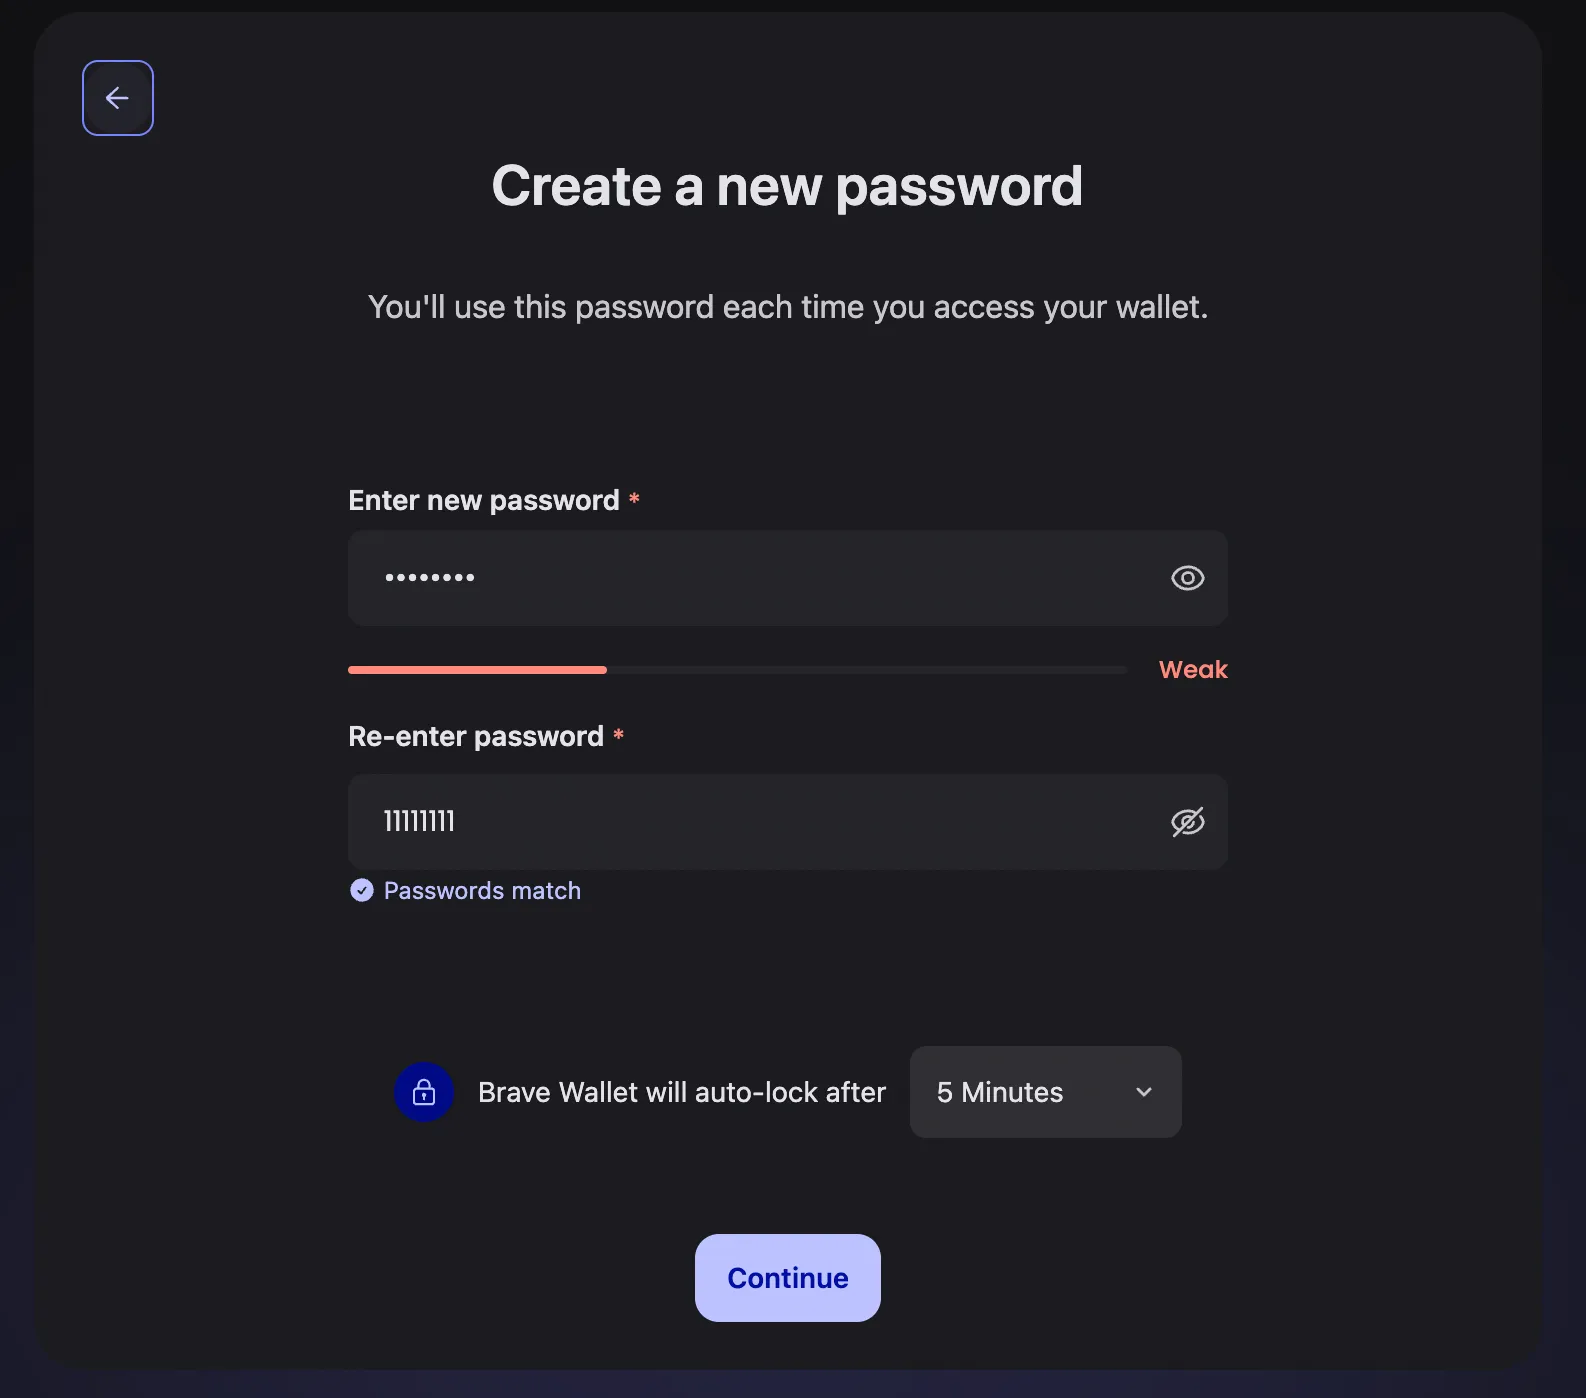Click the required asterisk next to Enter new password
This screenshot has height=1398, width=1586.
pyautogui.click(x=635, y=497)
